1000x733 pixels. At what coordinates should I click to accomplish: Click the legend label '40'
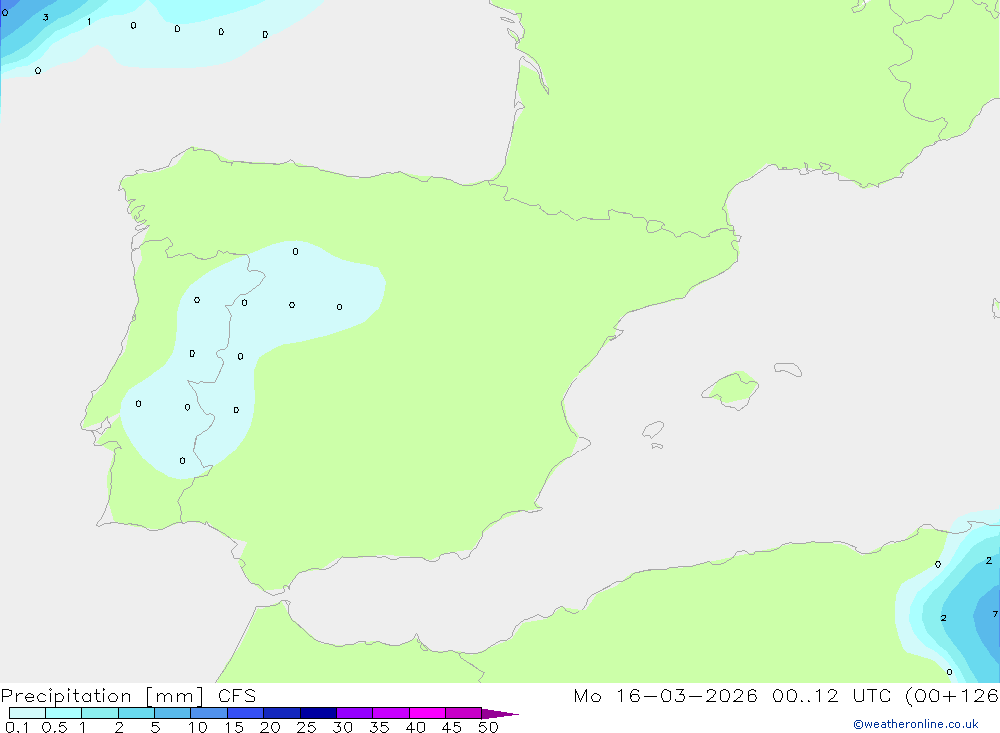[x=415, y=727]
